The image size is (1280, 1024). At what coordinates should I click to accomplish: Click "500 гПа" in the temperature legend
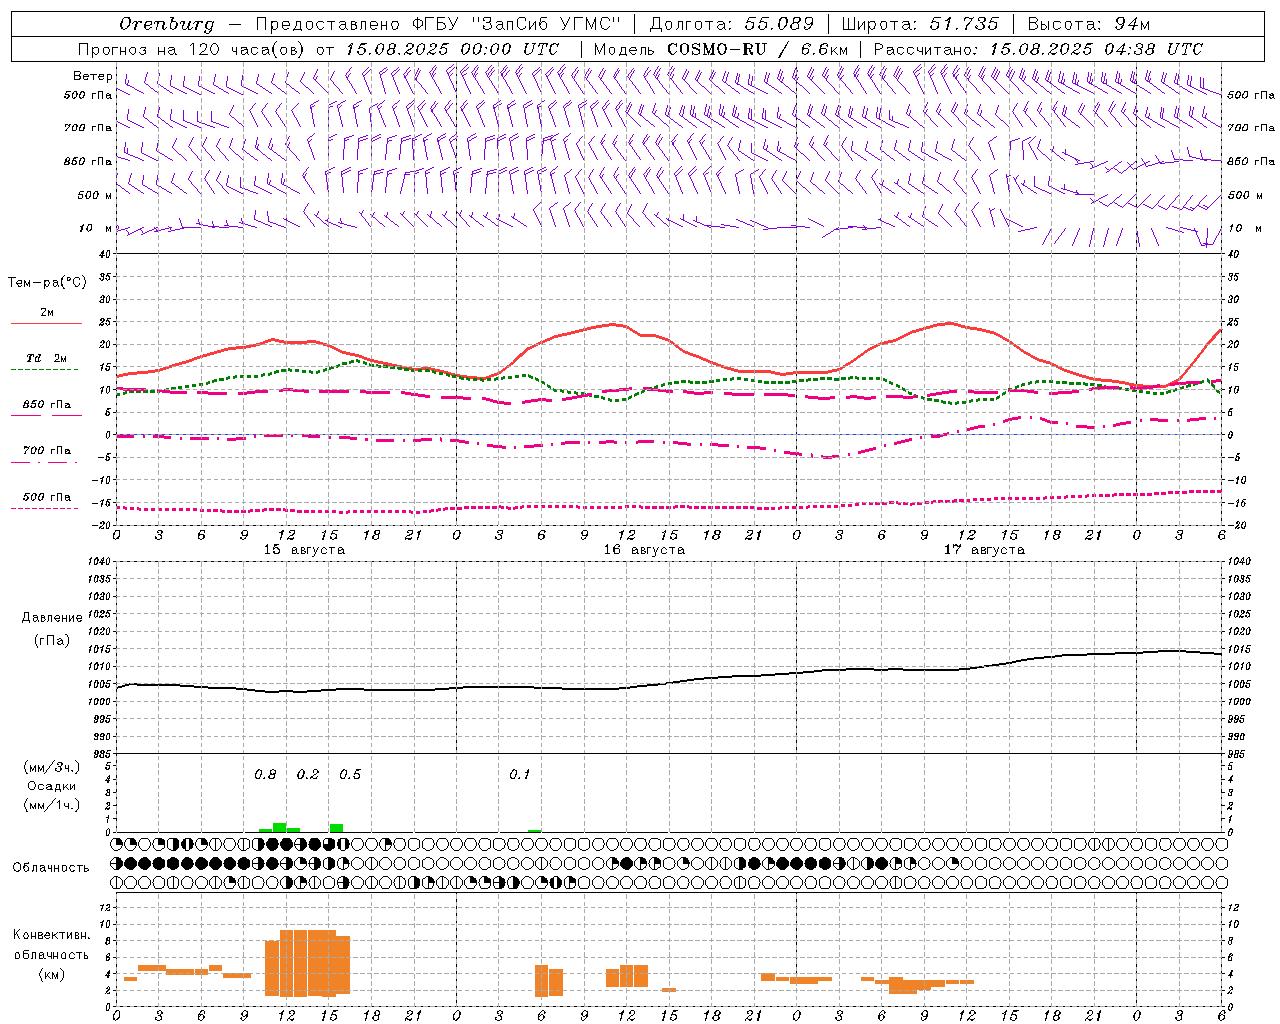click(47, 497)
